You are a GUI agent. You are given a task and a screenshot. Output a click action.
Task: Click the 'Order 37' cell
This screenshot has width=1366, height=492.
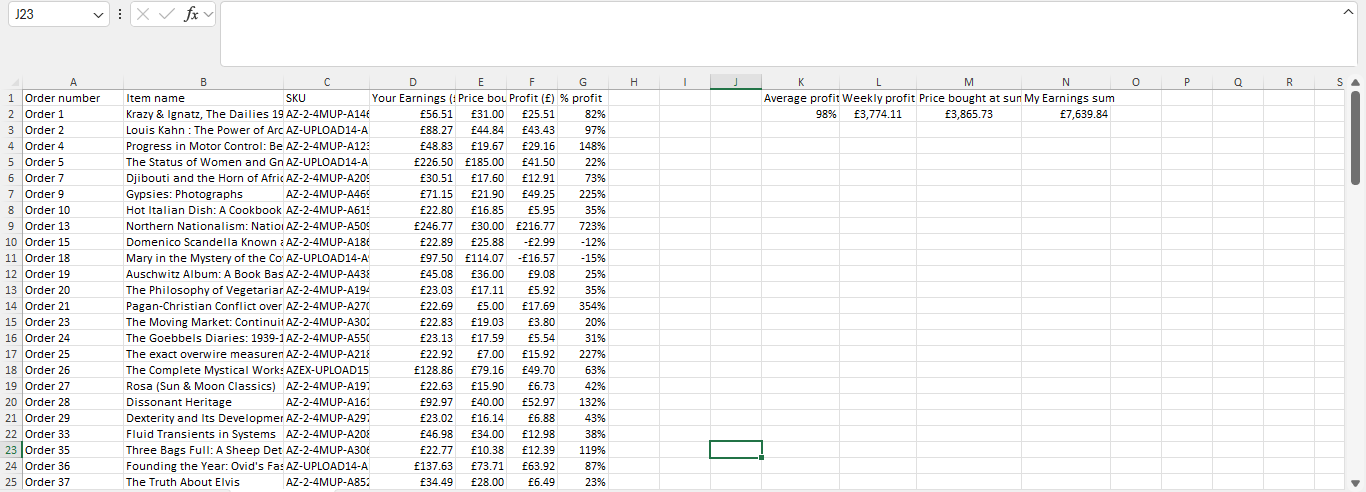point(73,482)
